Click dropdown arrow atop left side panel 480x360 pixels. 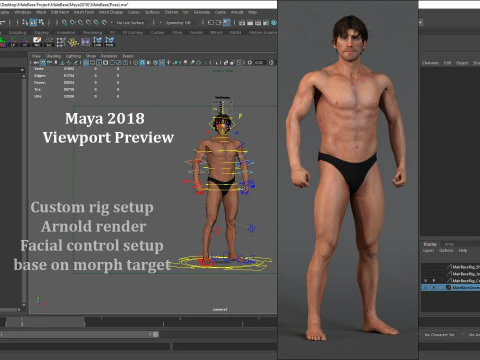tap(22, 70)
